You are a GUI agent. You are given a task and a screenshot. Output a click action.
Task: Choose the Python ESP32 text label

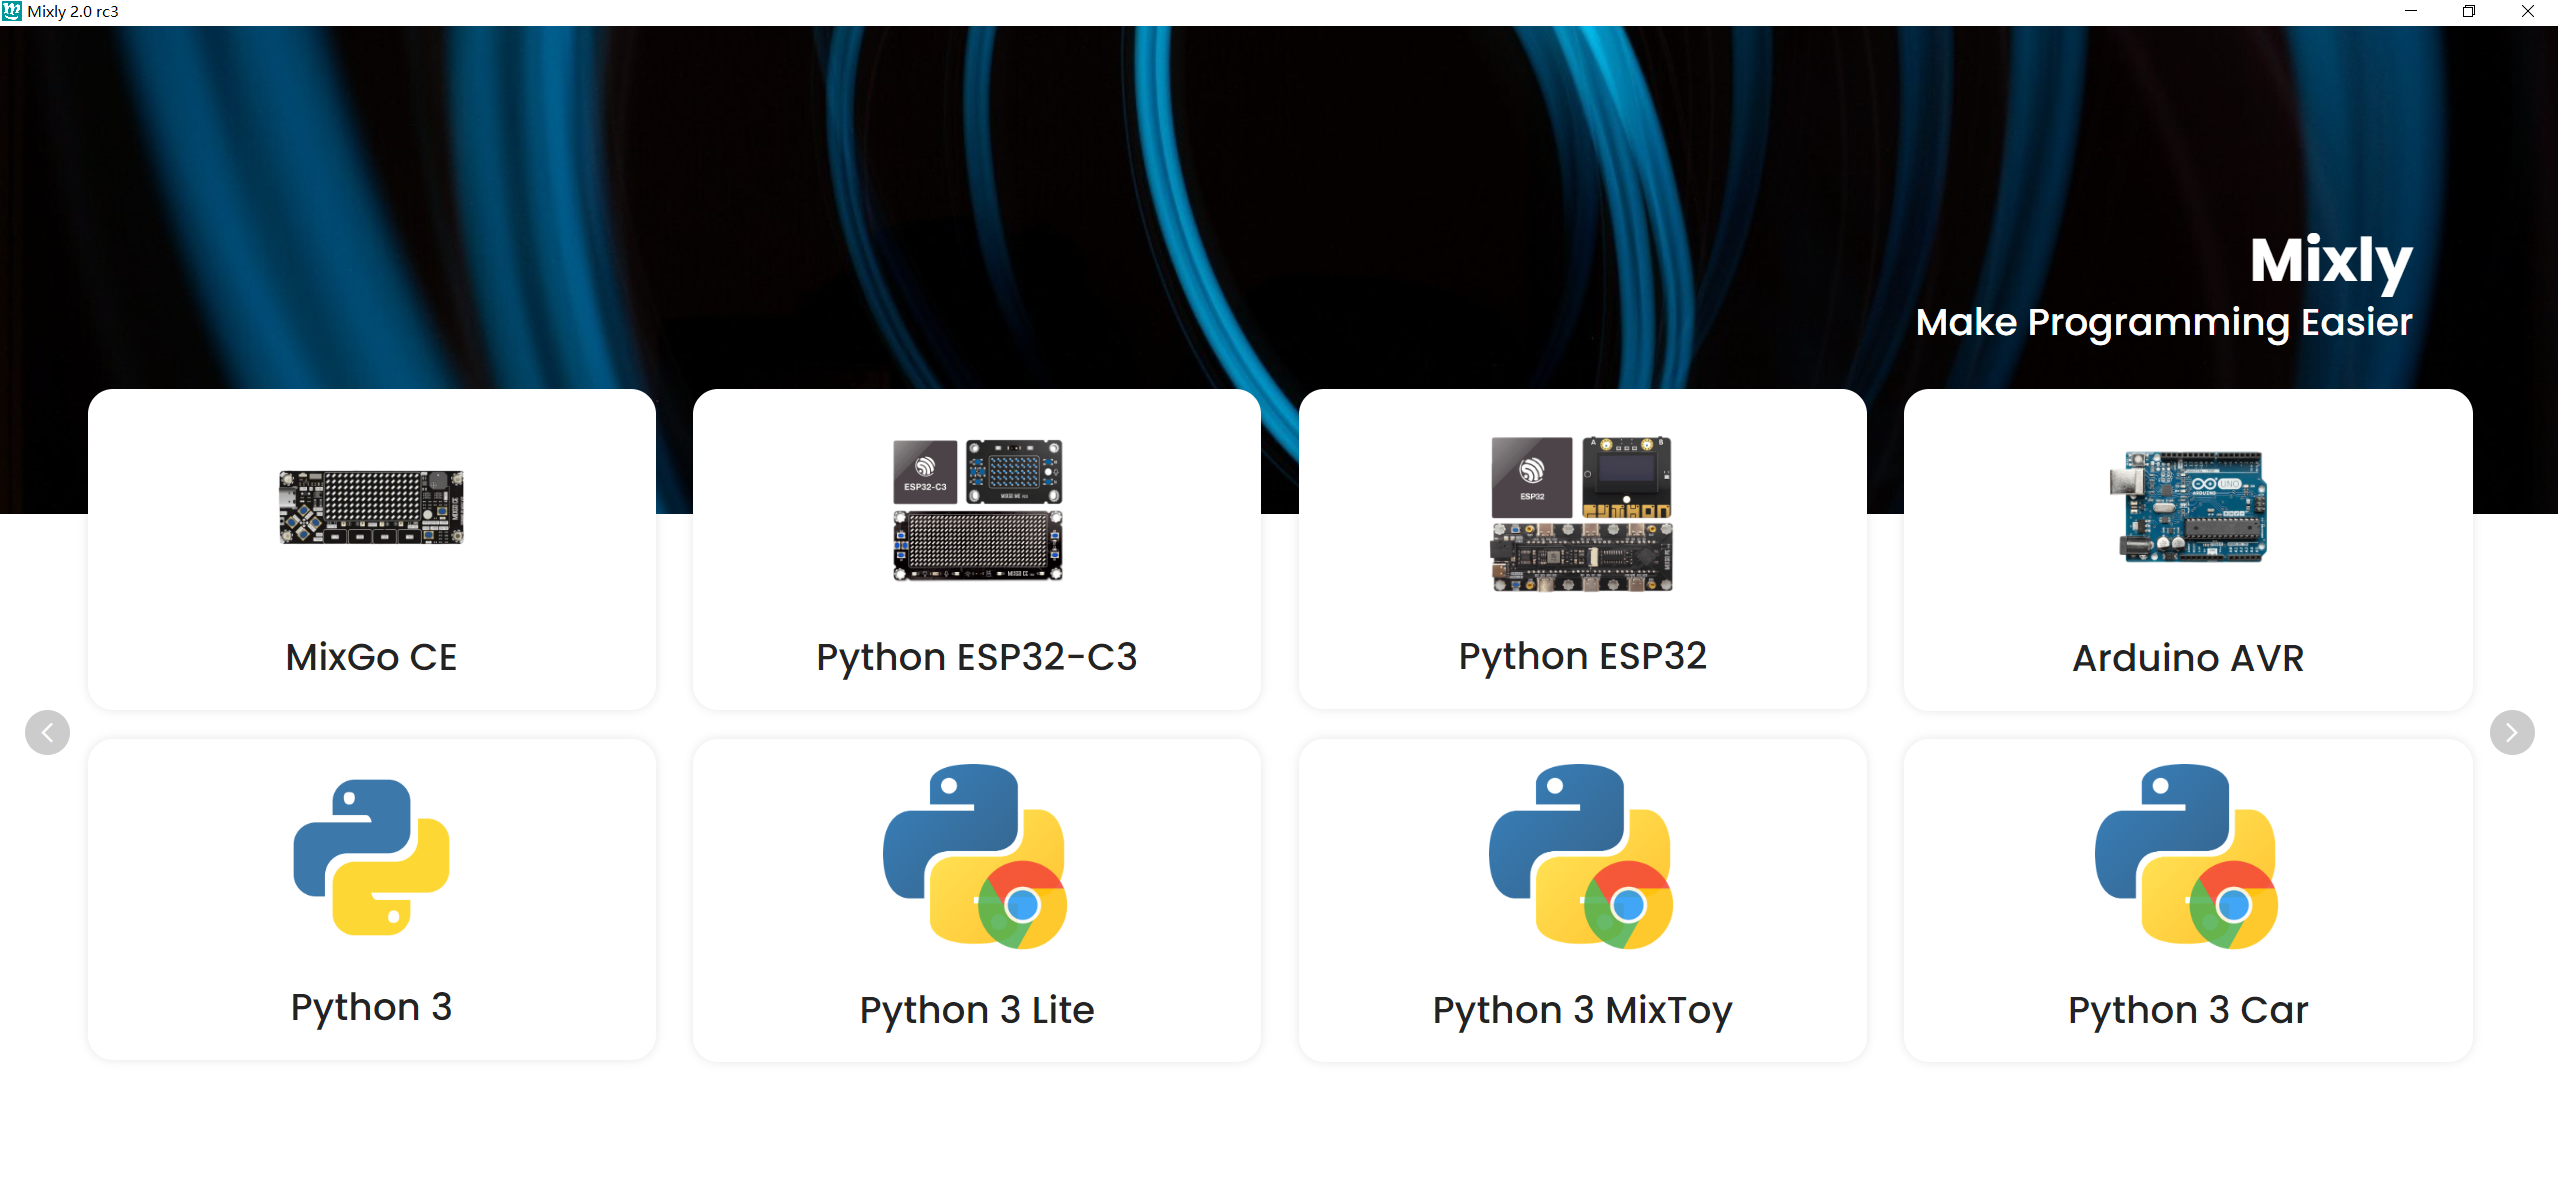pos(1582,657)
